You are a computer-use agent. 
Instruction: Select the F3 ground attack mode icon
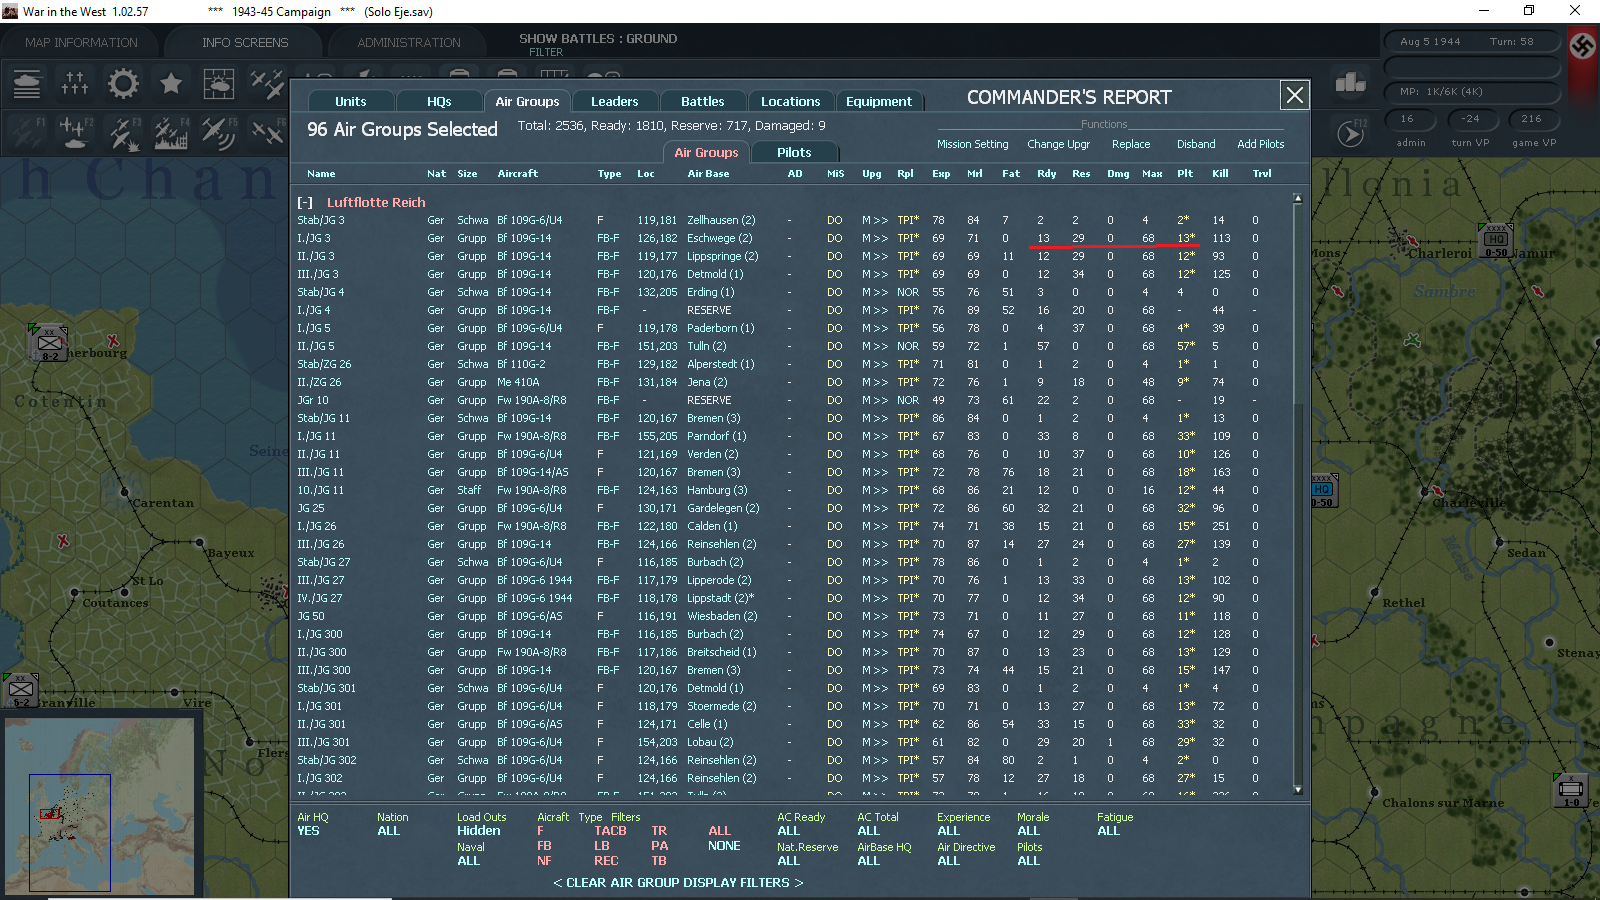pyautogui.click(x=123, y=132)
